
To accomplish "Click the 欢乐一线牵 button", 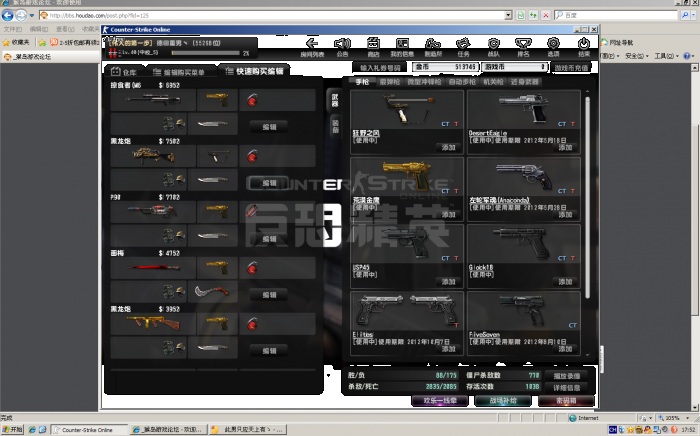I will click(440, 401).
